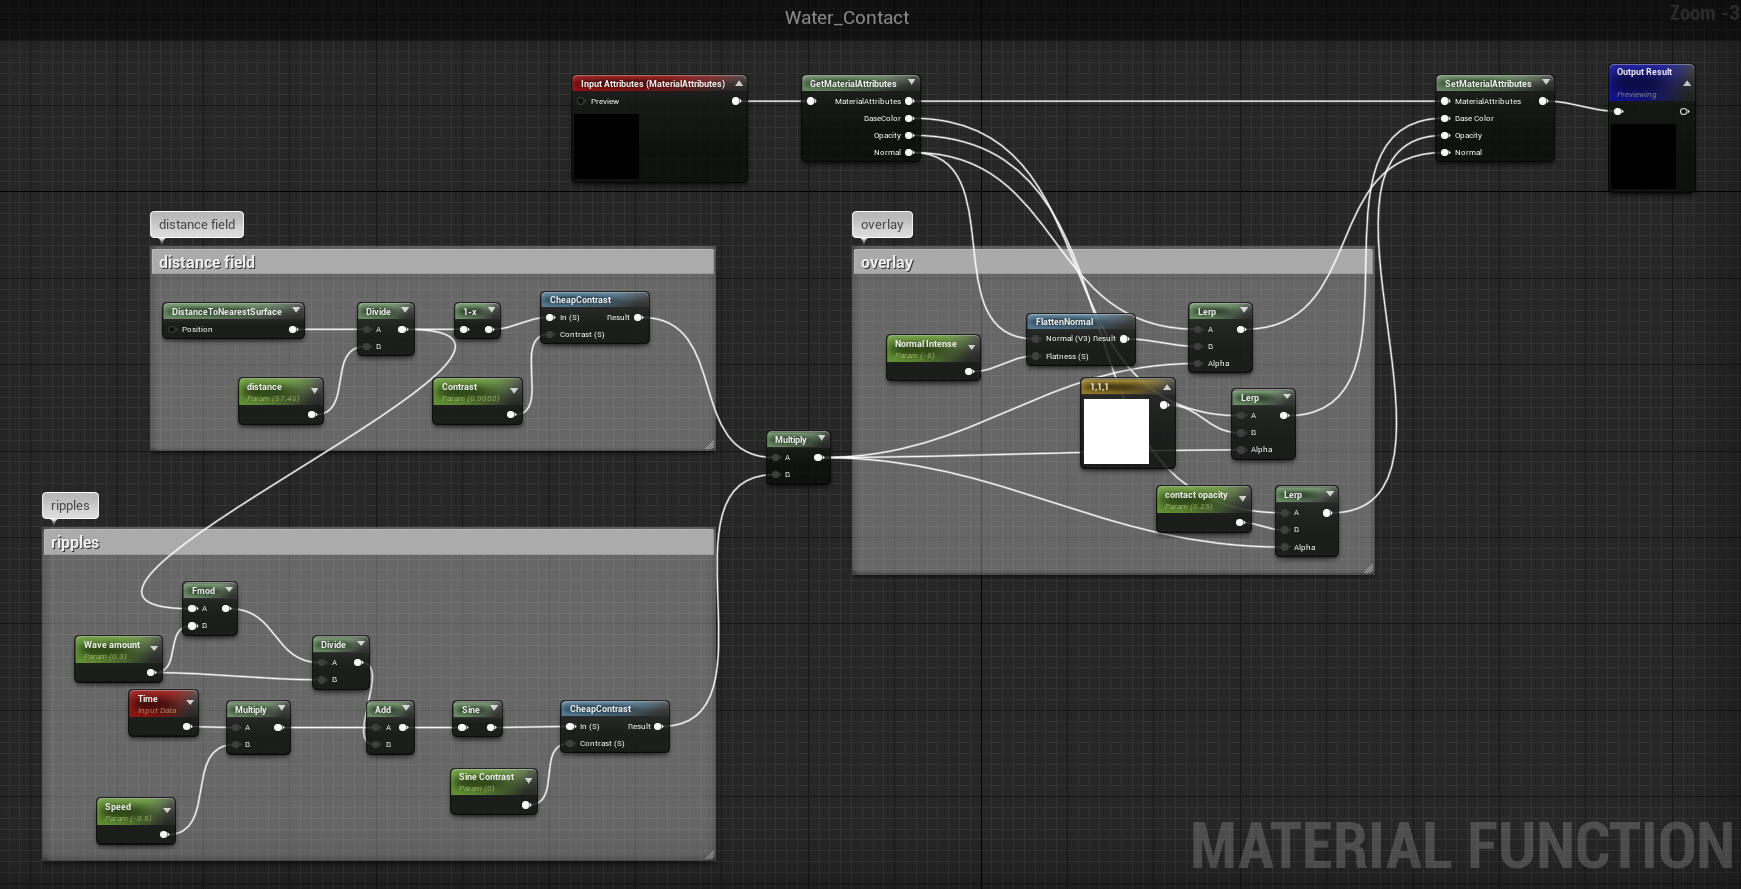The width and height of the screenshot is (1741, 889).
Task: Click the overlay comment box resize handle
Action: pos(1368,568)
